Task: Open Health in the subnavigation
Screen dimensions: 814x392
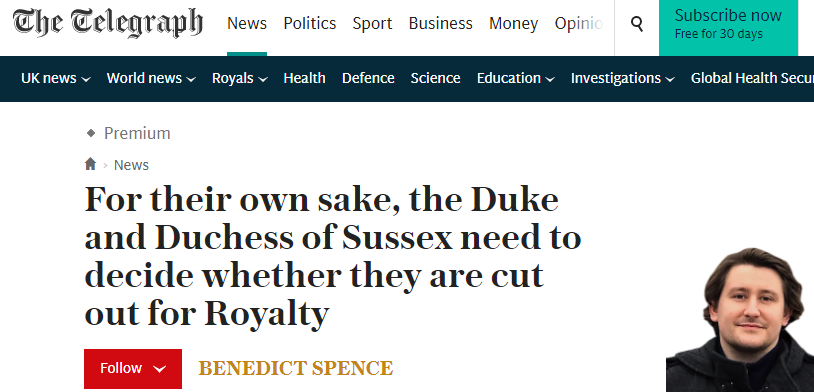Action: [305, 78]
